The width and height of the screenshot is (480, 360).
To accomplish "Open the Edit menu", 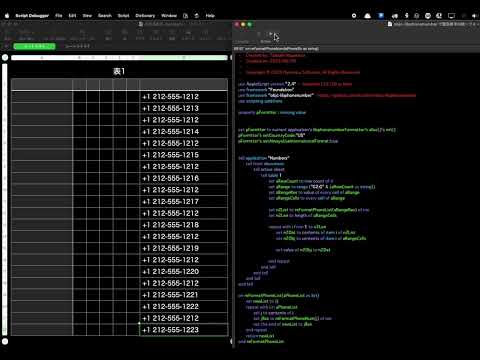I will [x=72, y=16].
